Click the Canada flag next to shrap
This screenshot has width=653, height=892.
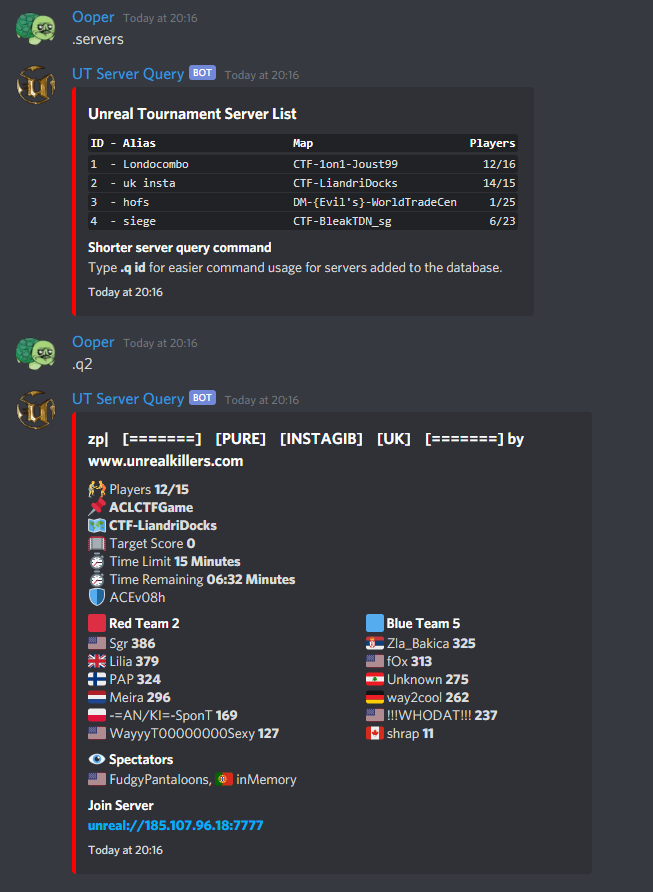point(374,733)
